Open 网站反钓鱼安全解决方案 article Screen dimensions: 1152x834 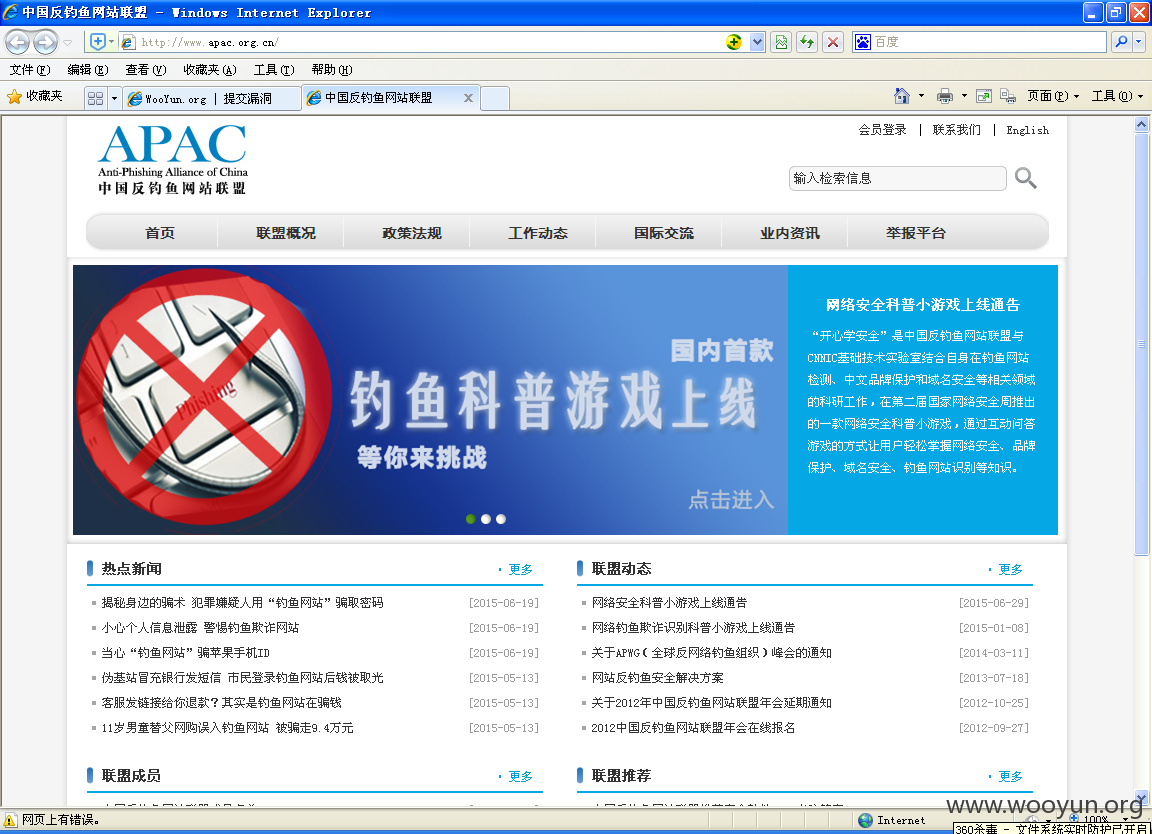point(657,677)
